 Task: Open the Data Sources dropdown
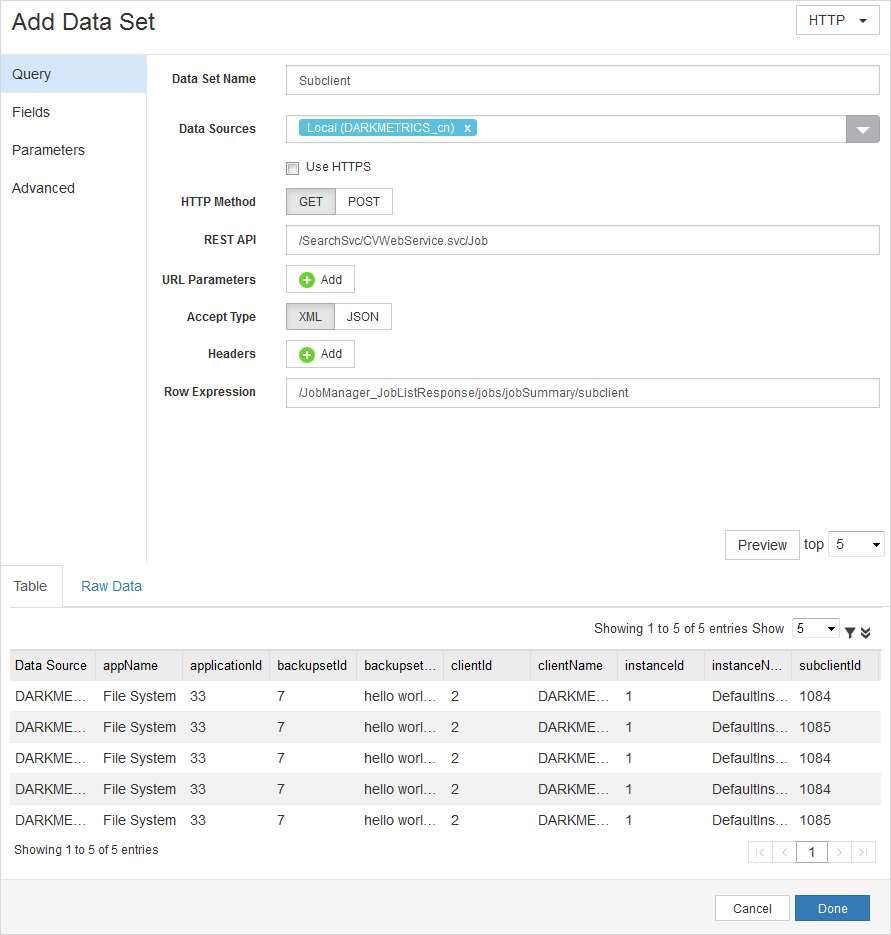[862, 128]
